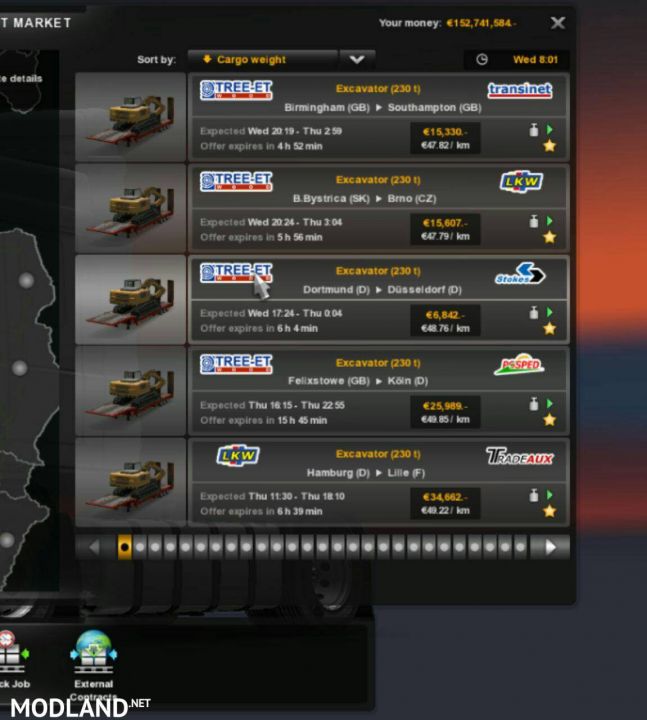Viewport: 647px width, 720px height.
Task: Jump to the third page dot
Action: pos(155,547)
